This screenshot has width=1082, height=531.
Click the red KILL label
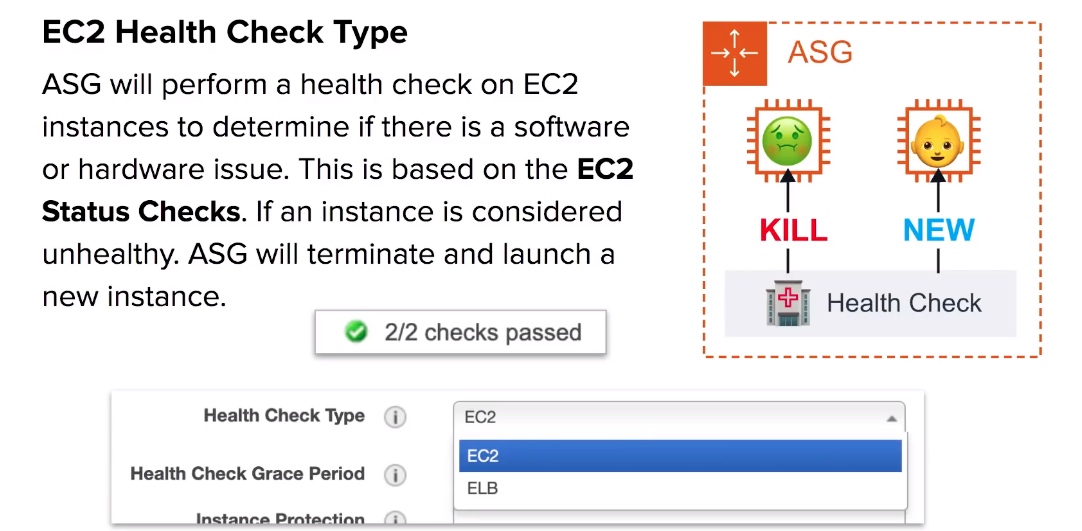tap(793, 231)
